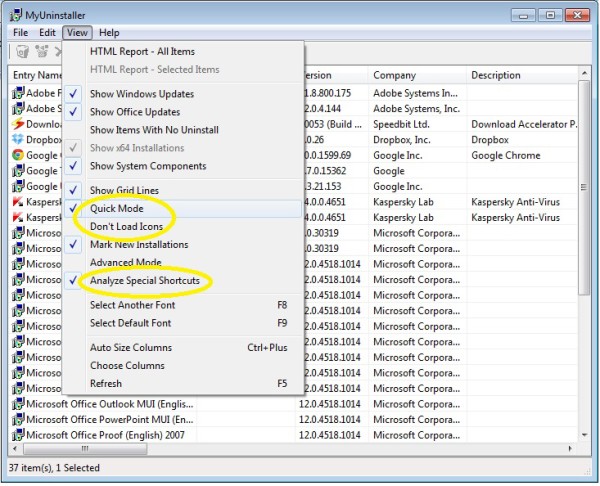
Task: Open the Help menu
Action: [109, 33]
